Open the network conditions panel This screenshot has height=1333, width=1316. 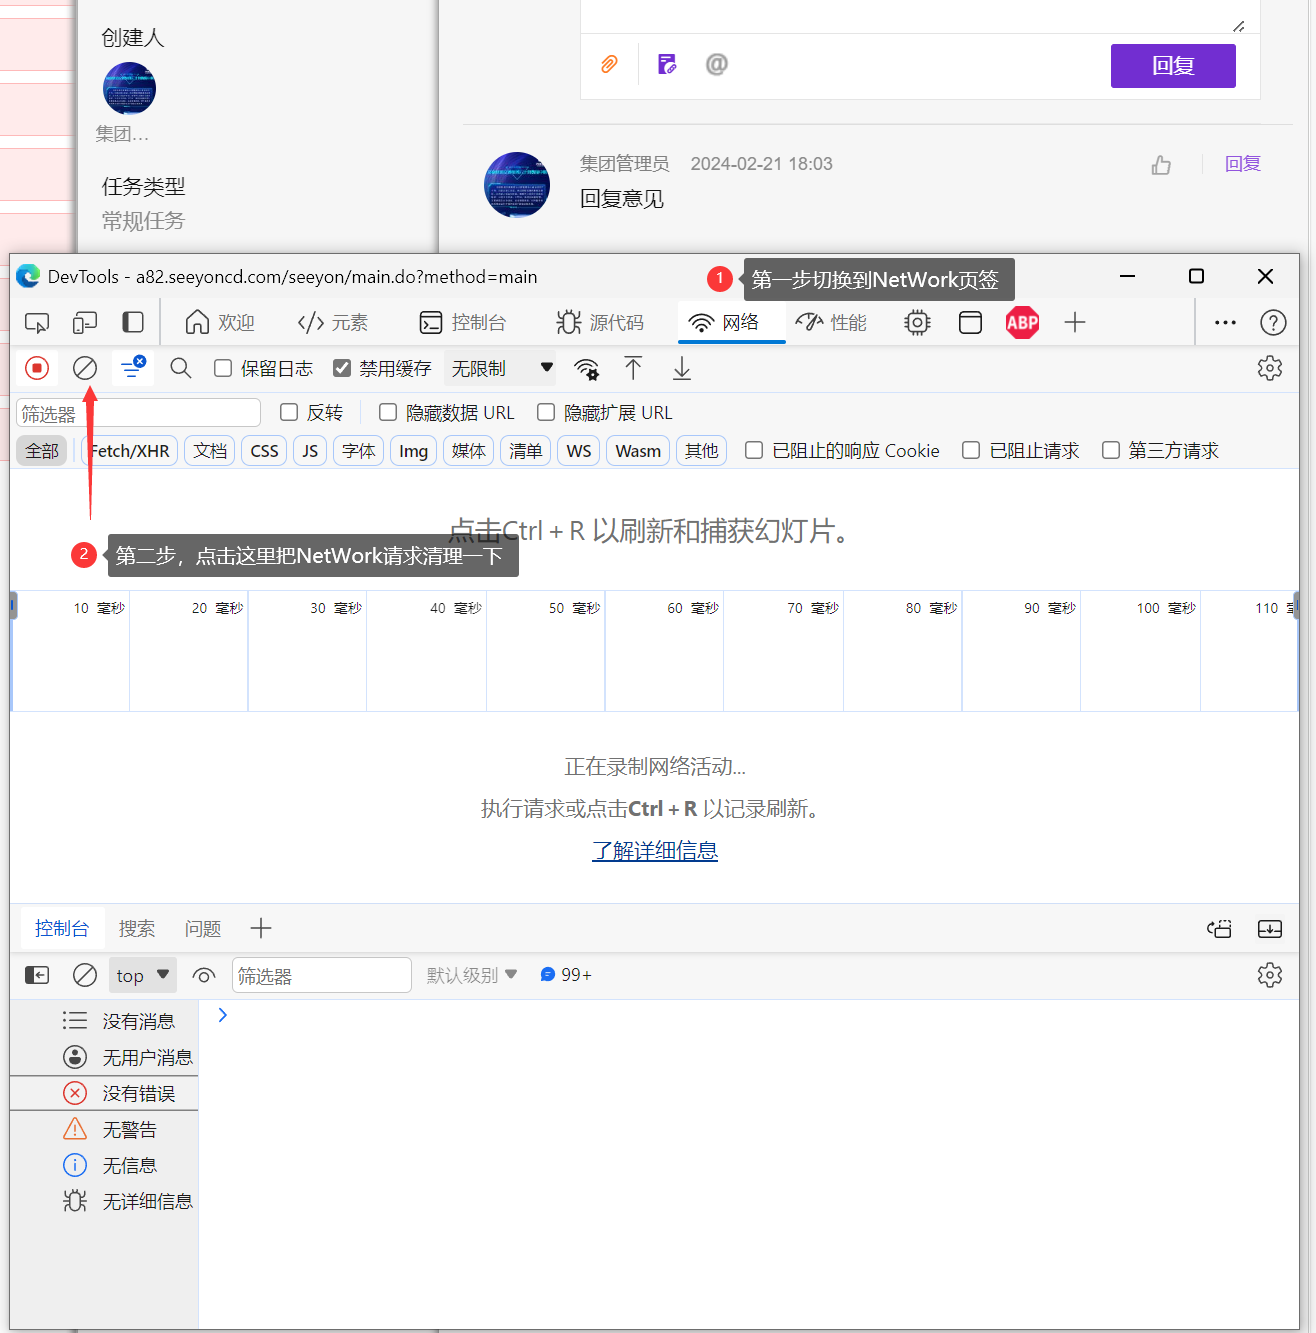[x=587, y=369]
